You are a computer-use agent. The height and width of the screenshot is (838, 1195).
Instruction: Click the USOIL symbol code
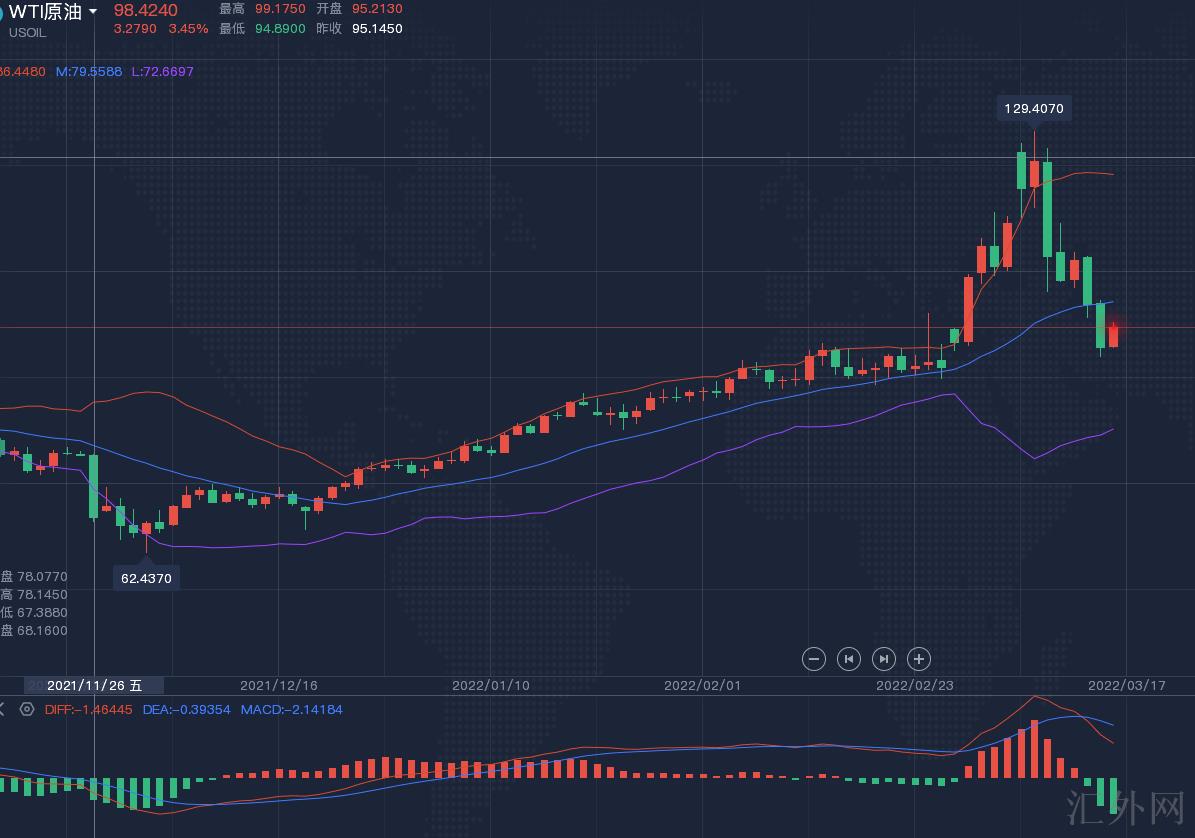(28, 32)
